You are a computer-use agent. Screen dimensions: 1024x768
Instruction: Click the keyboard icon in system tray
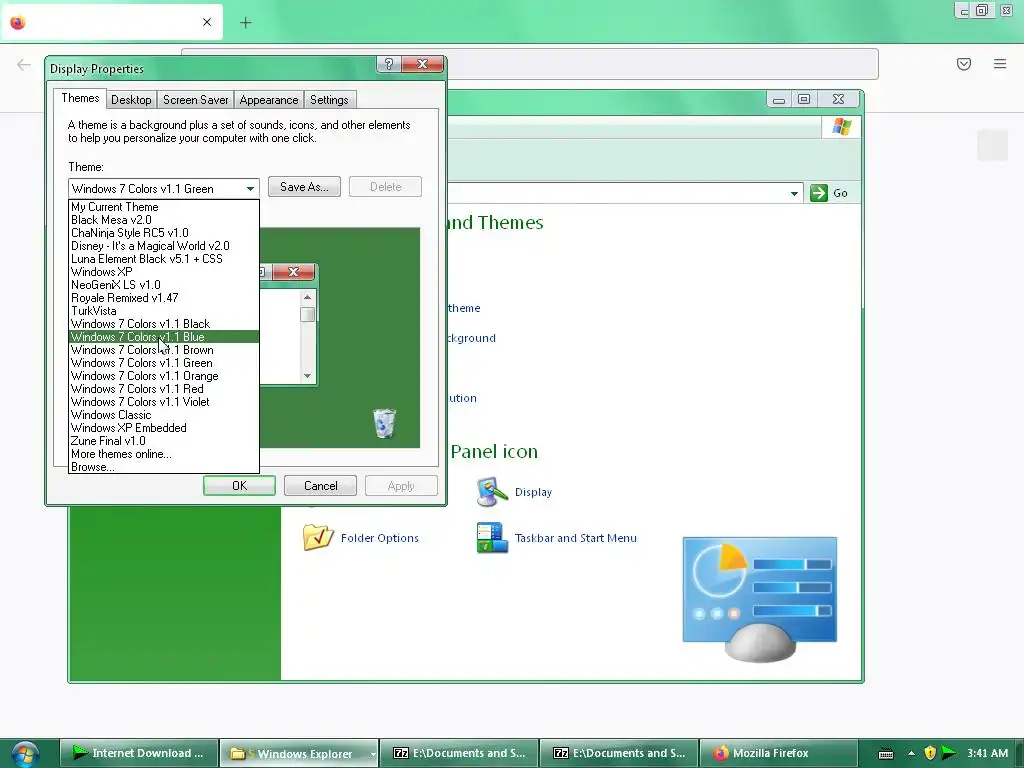pos(886,754)
